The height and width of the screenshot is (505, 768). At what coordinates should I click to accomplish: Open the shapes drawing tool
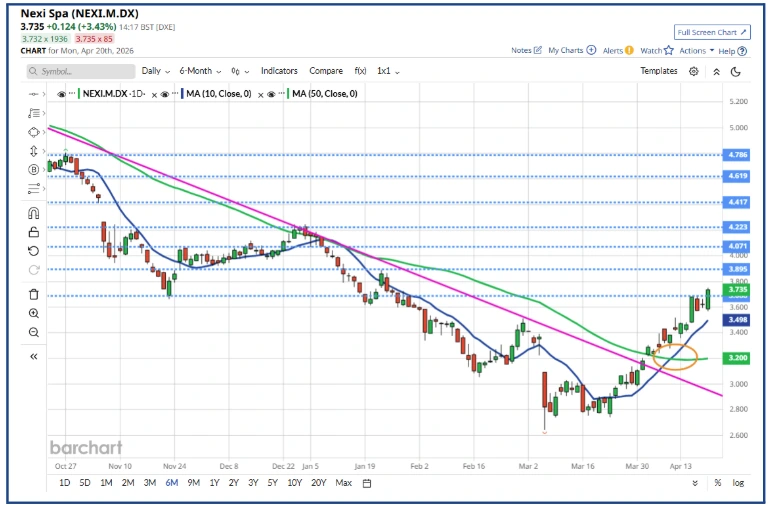pyautogui.click(x=34, y=132)
